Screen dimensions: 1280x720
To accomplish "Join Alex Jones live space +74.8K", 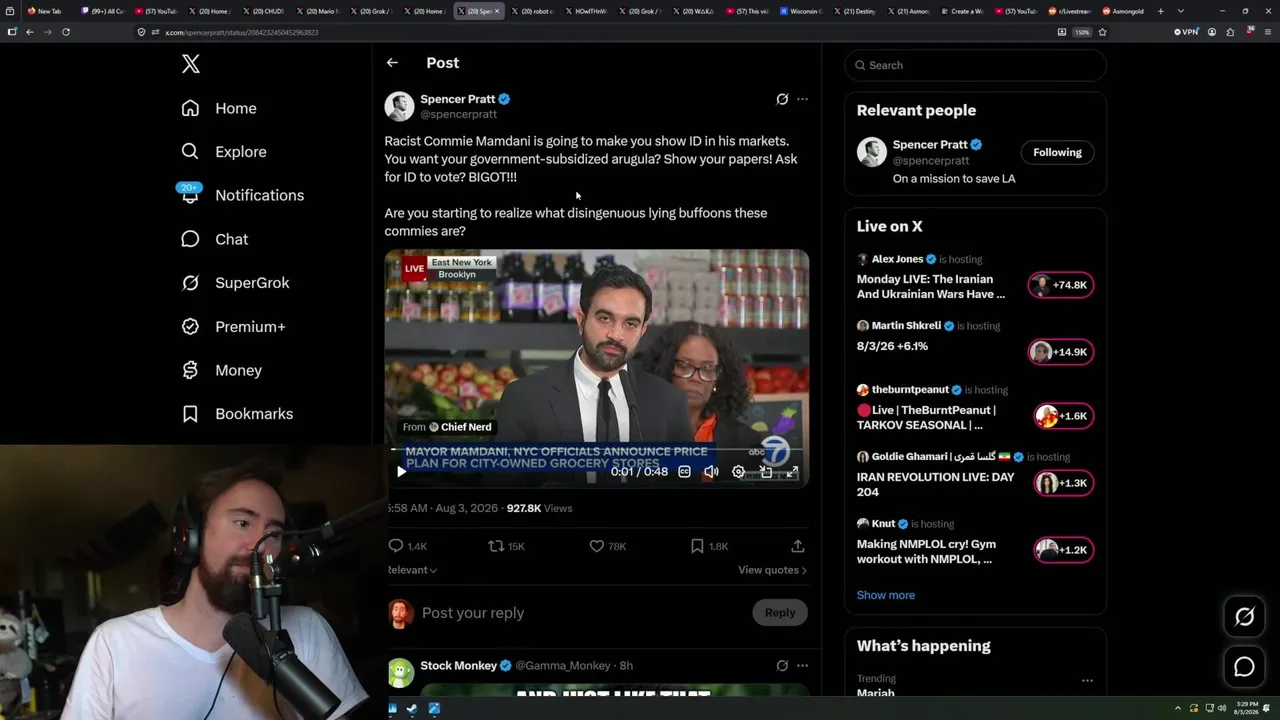I will [x=1061, y=285].
